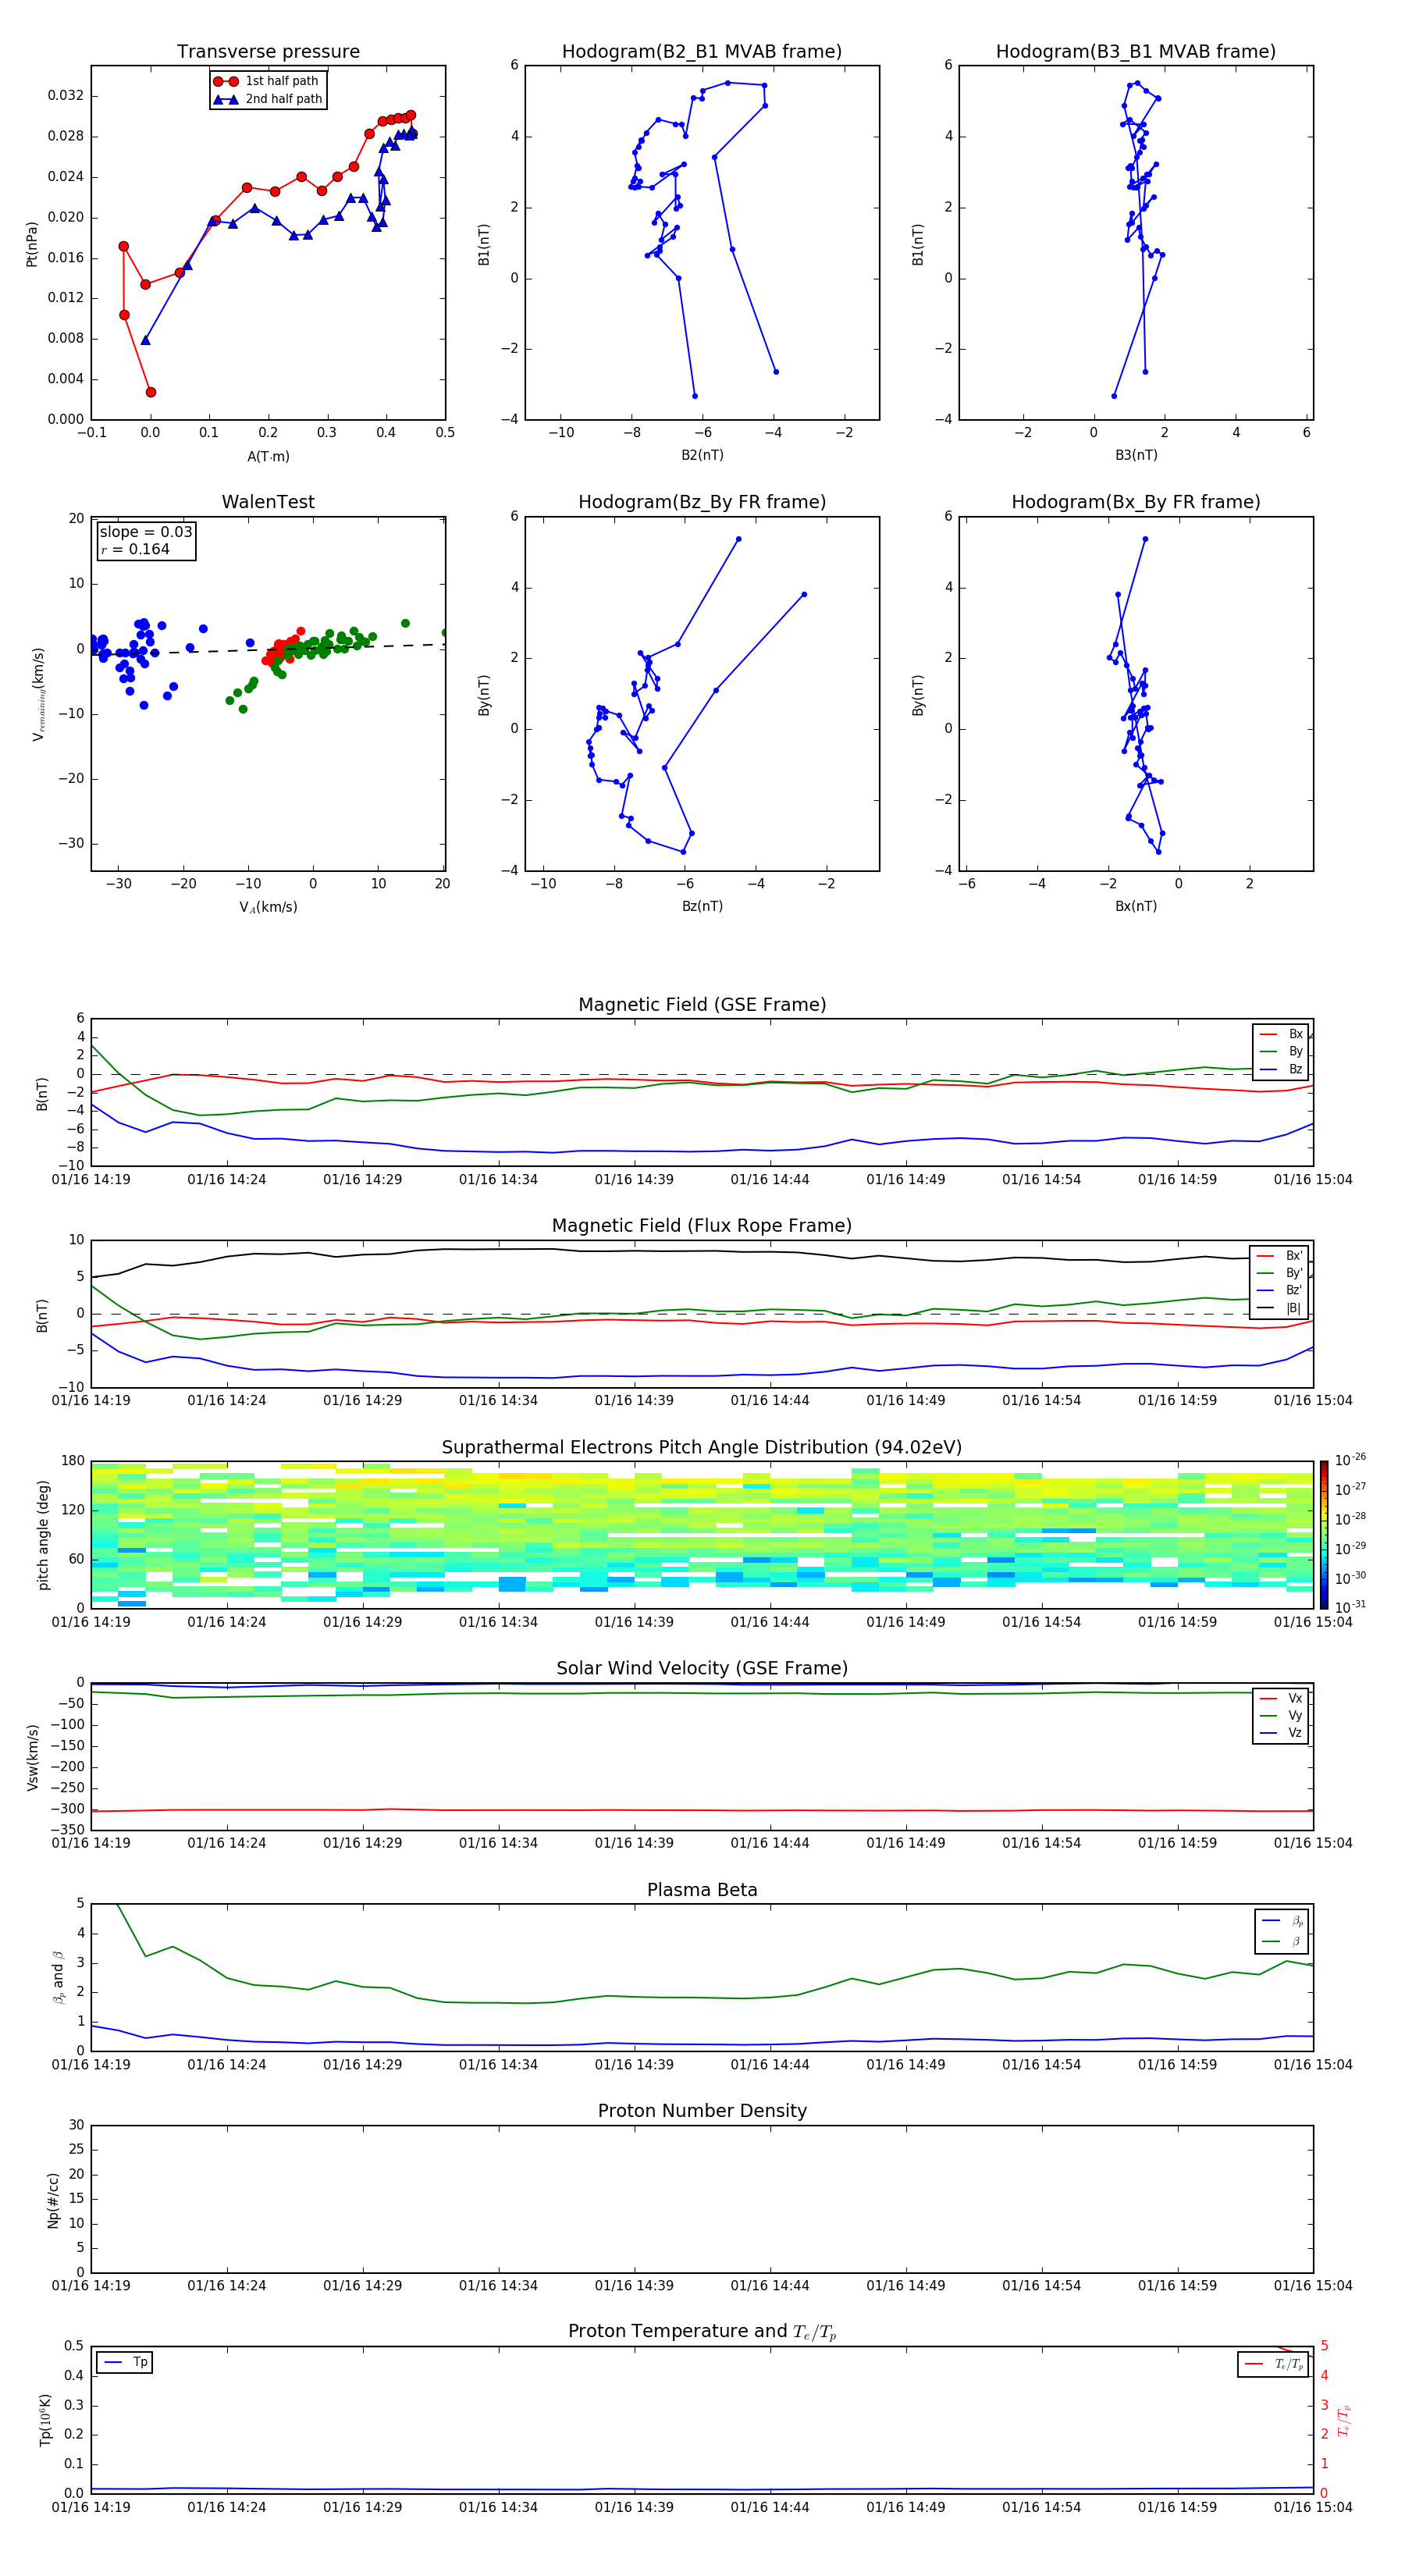Click colorbar label '10^-26'
1405x2576 pixels.
point(1350,1460)
